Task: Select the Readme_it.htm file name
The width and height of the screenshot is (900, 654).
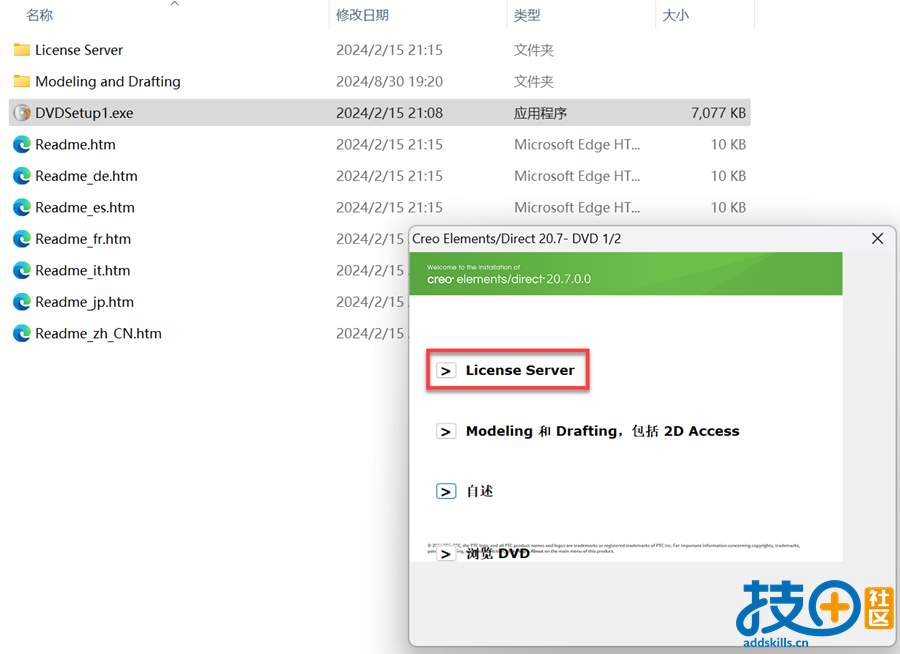Action: click(x=83, y=271)
